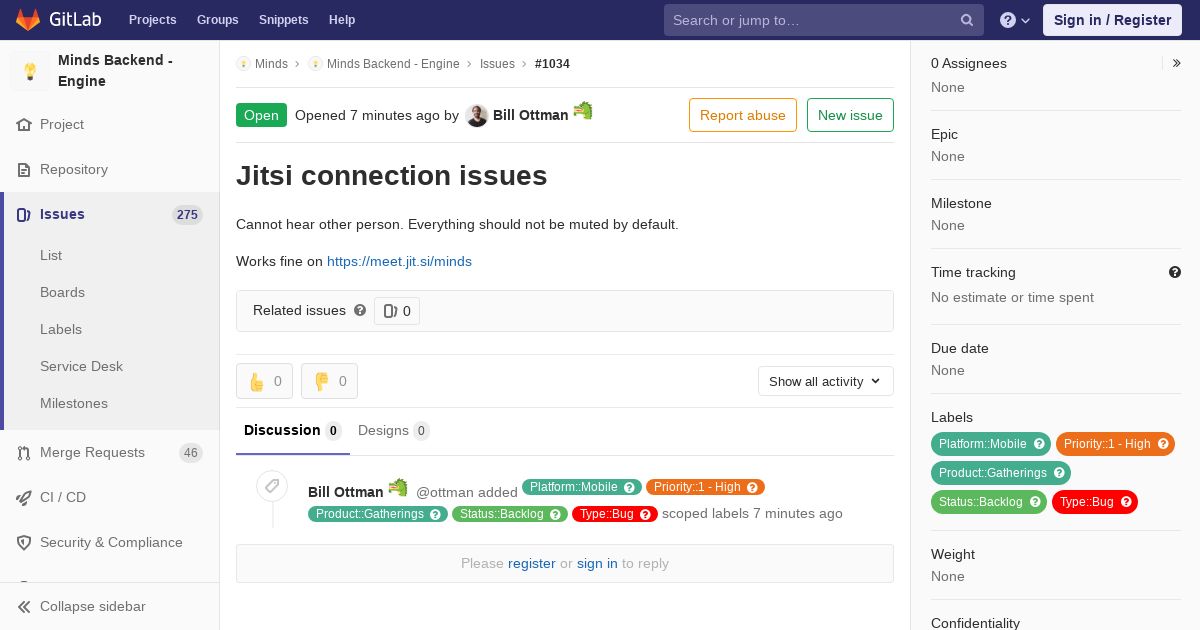
Task: Open the Help menu in navbar
Action: point(342,20)
